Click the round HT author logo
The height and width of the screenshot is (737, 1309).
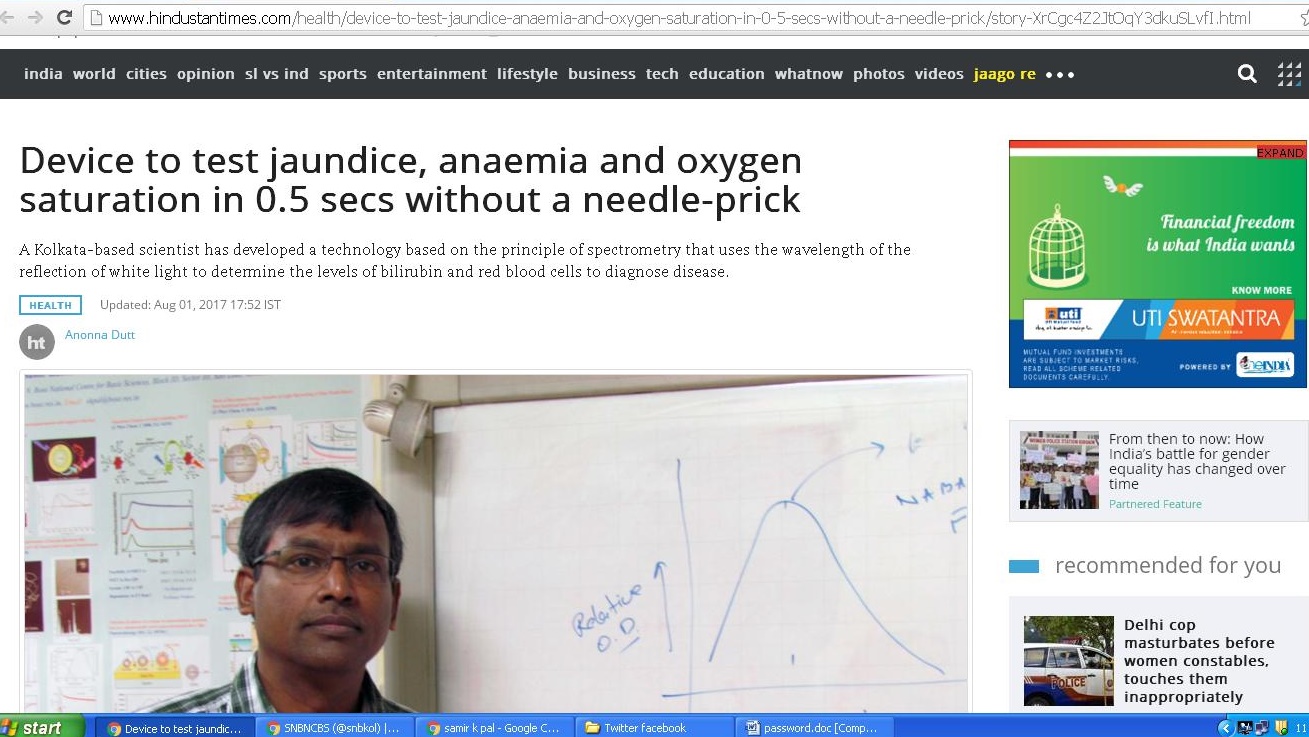click(x=37, y=342)
